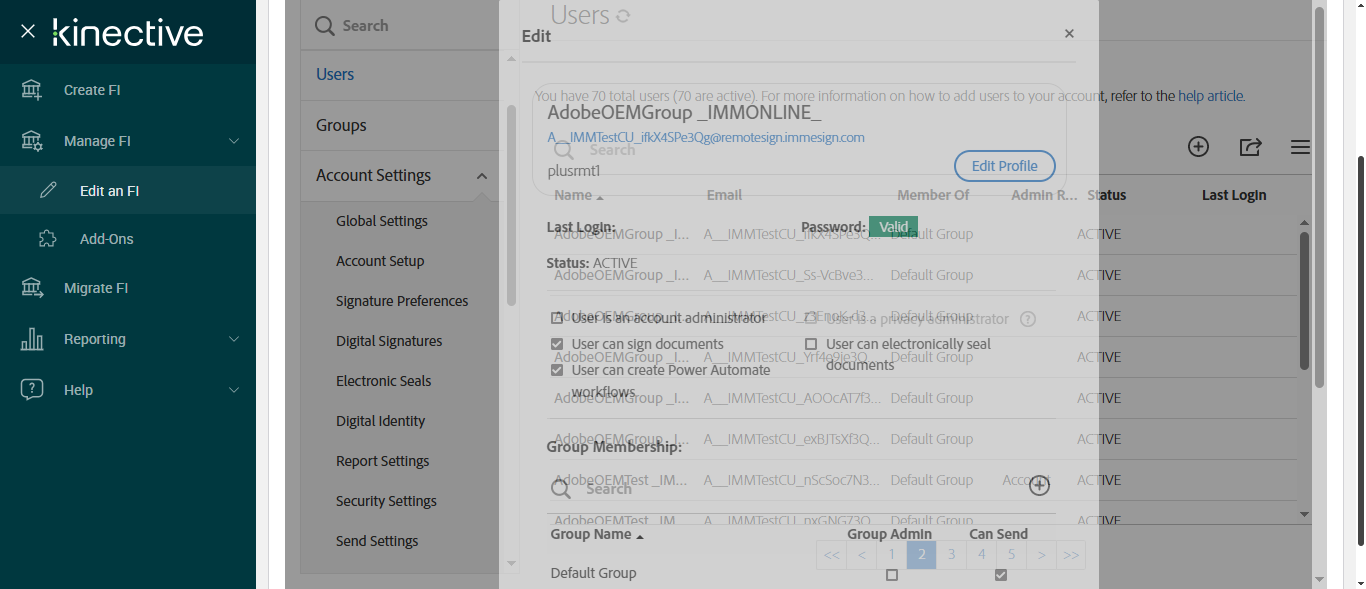Select Groups in the side navigation
Image resolution: width=1366 pixels, height=589 pixels.
click(341, 125)
